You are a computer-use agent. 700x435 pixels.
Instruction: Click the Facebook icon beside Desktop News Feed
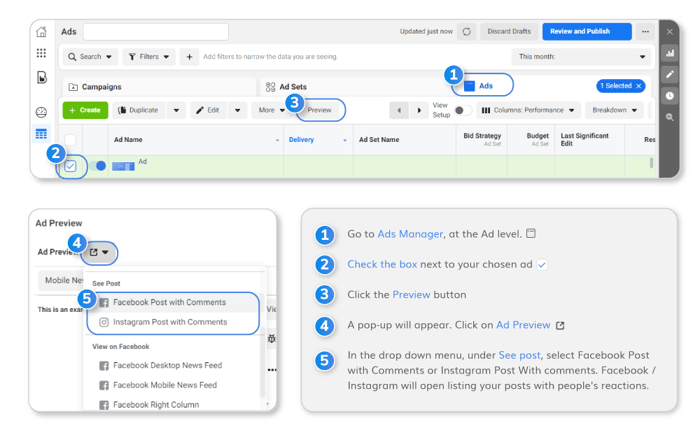pyautogui.click(x=104, y=366)
